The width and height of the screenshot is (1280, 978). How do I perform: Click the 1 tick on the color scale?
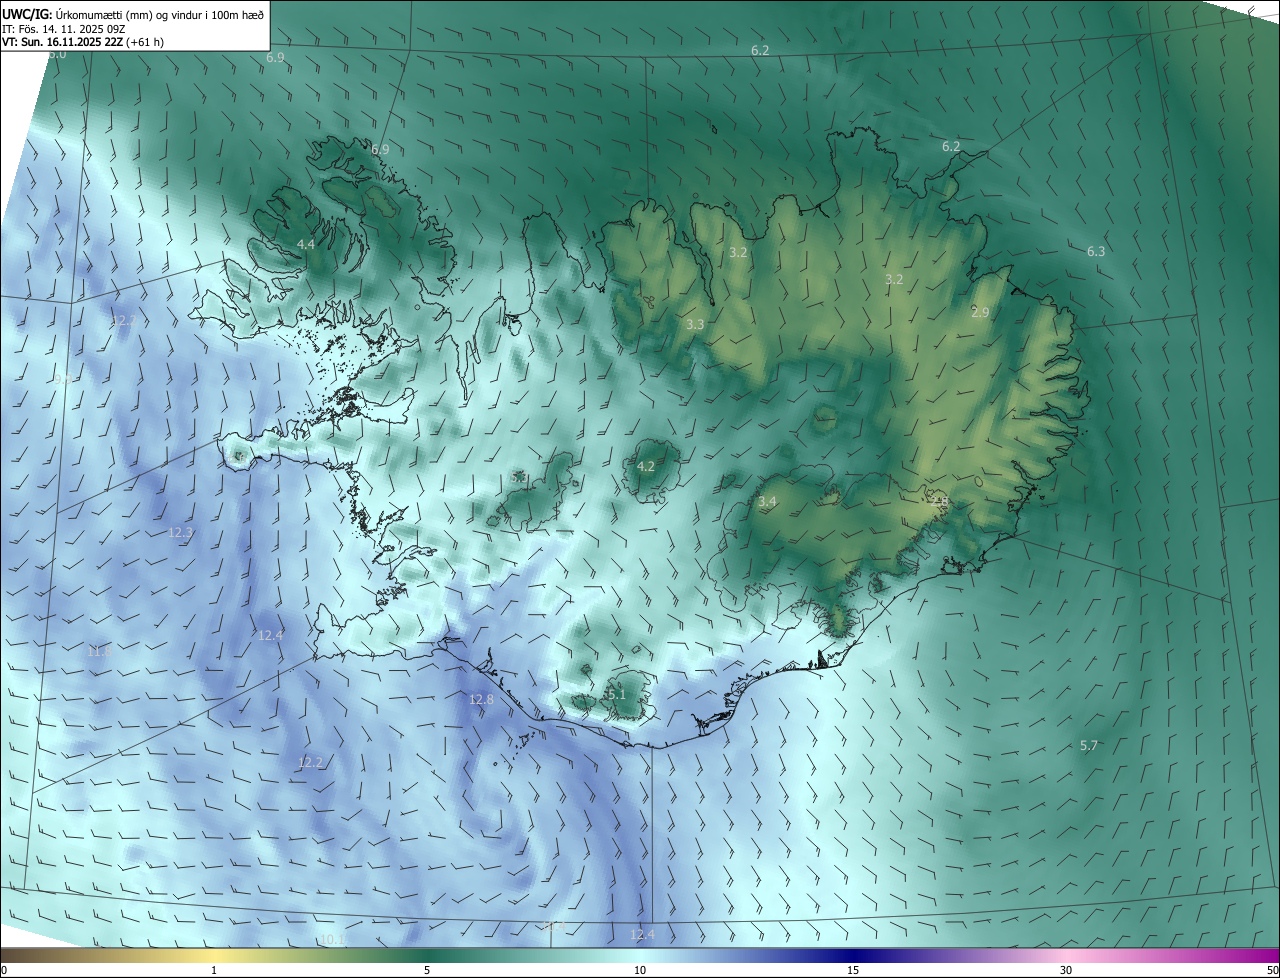click(x=214, y=970)
